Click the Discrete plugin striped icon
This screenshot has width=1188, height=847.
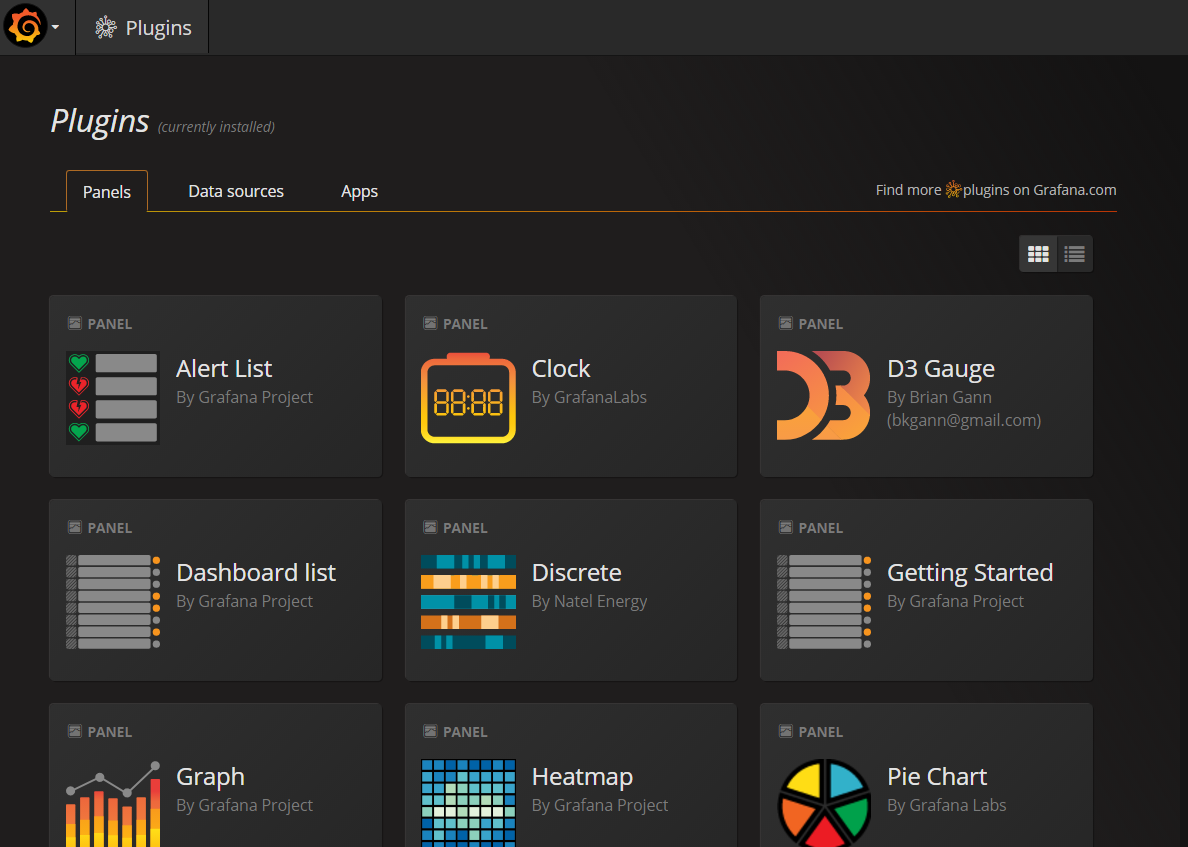(x=468, y=602)
